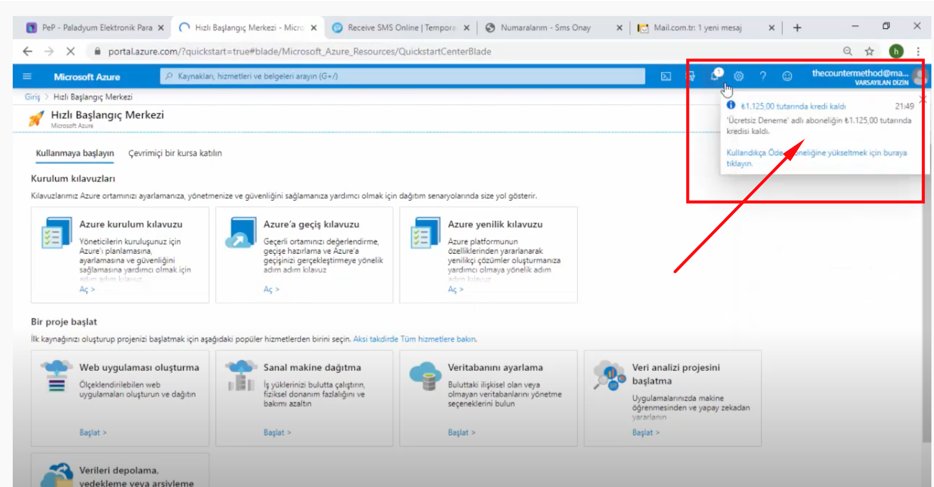Screen dimensions: 934x487
Task: Close the Hızlı Başlangıç Merkezi tab
Action: [314, 28]
